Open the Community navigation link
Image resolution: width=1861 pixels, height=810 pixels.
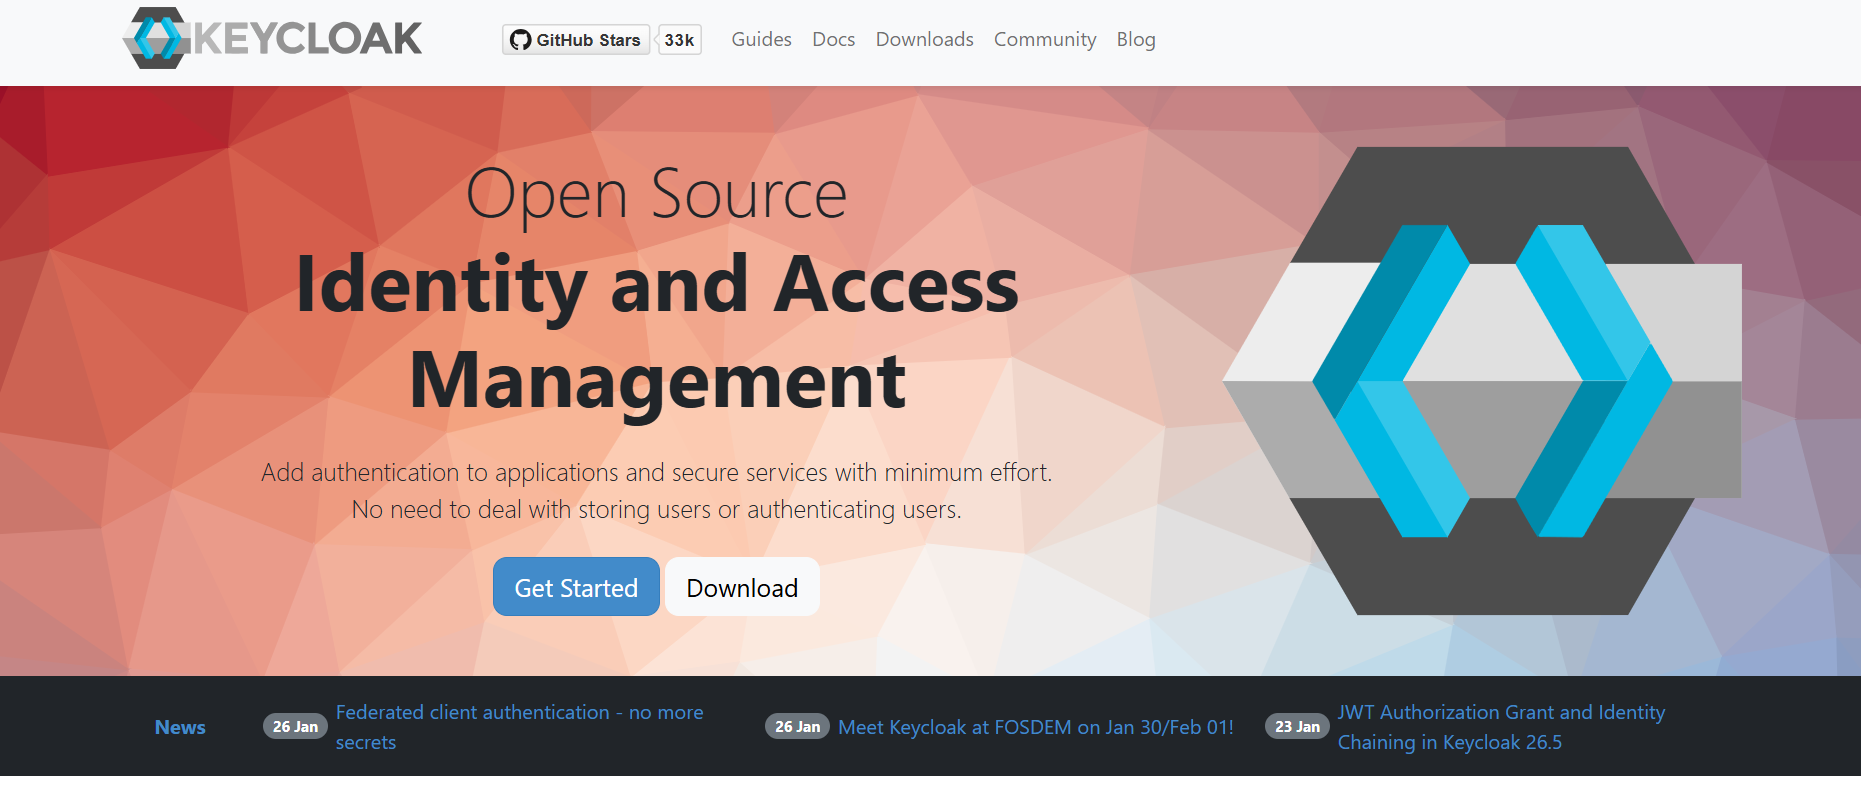(x=1044, y=39)
